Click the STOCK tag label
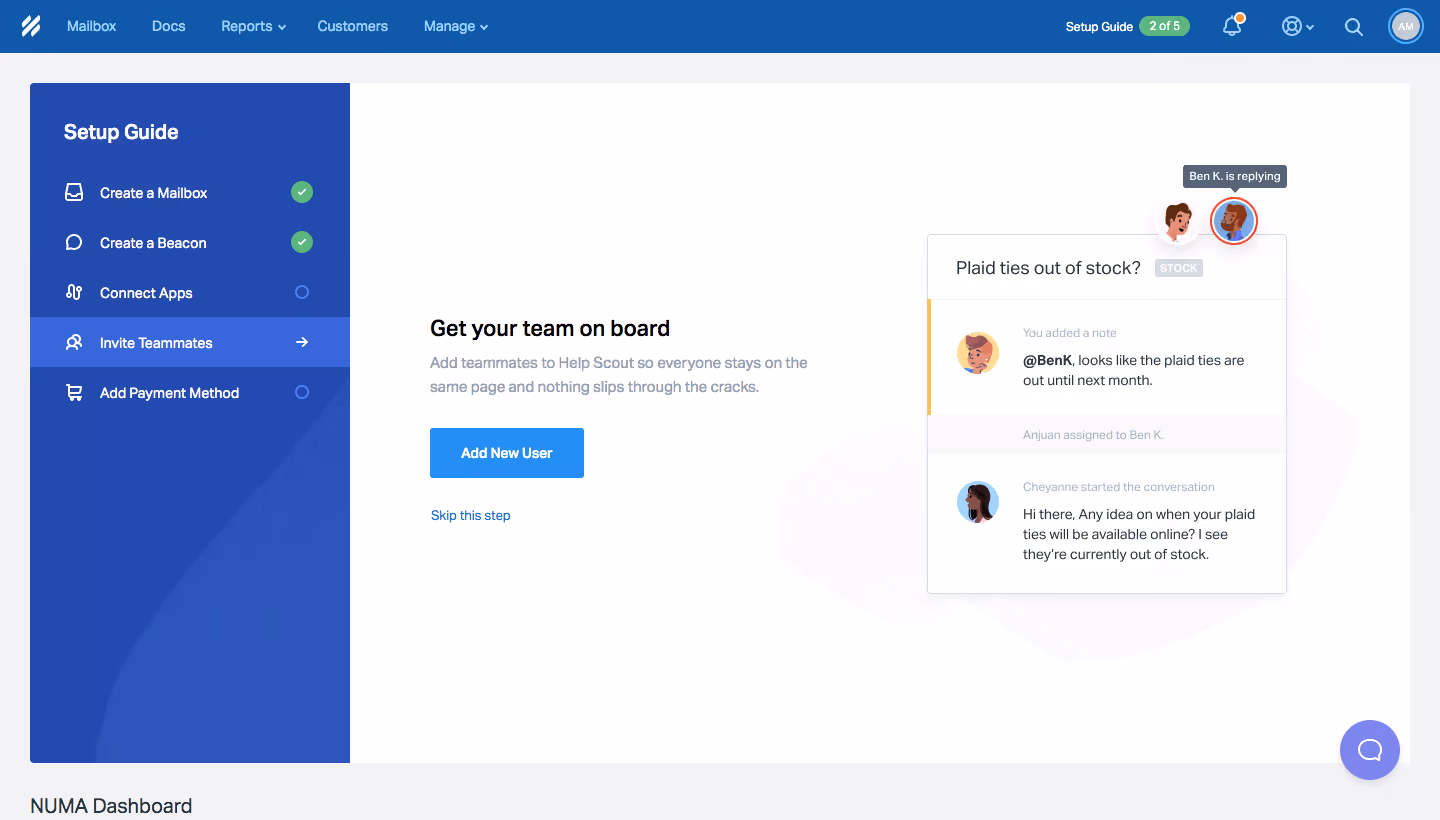Screen dimensions: 1440x820 [1179, 268]
